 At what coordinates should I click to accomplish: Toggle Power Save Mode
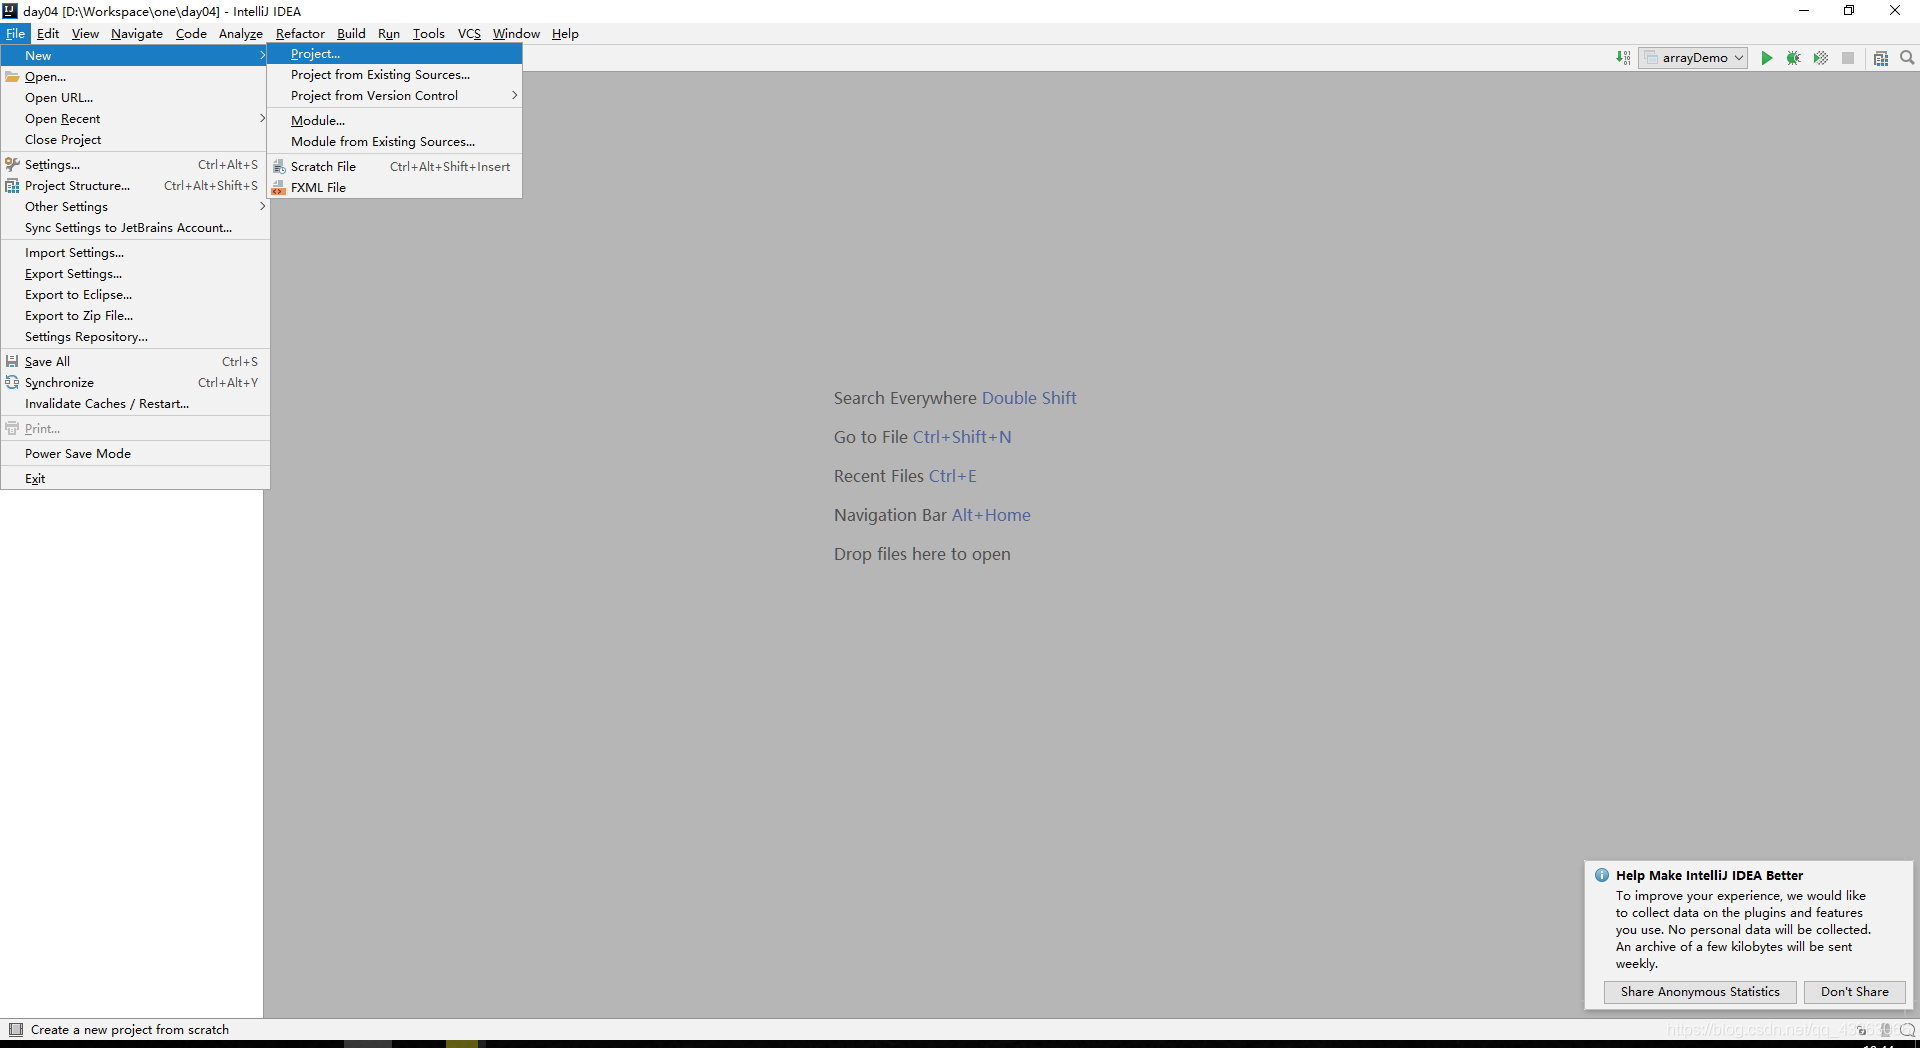click(x=135, y=453)
